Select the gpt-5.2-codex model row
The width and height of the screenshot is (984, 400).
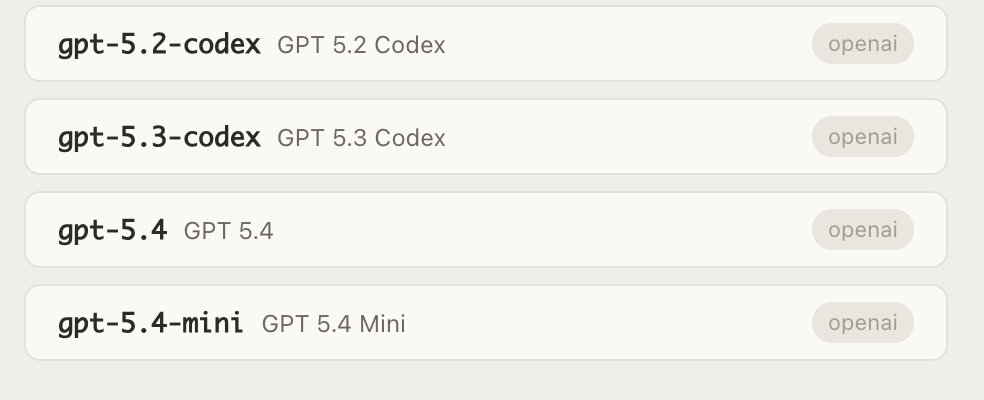pos(486,43)
